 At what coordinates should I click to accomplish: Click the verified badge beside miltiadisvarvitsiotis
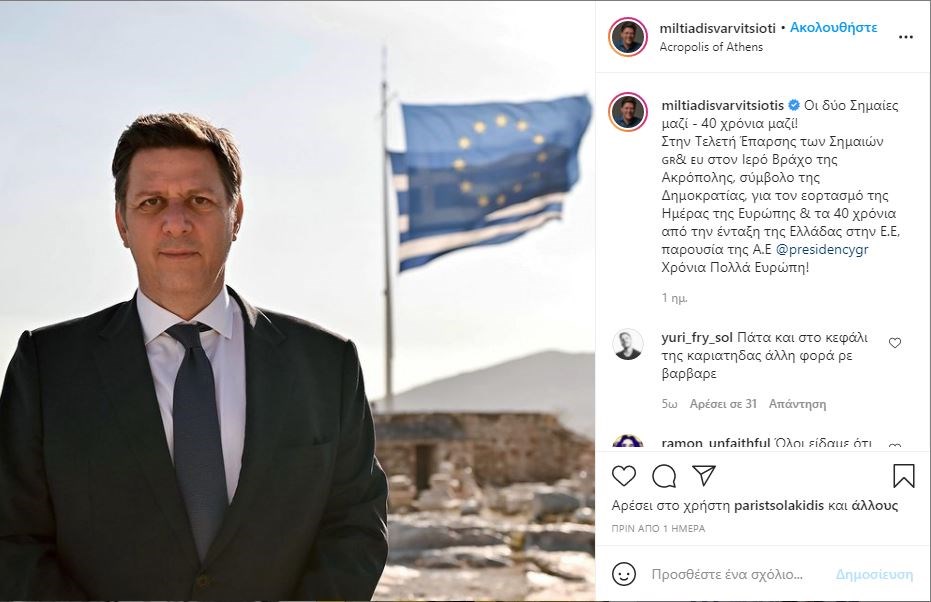click(x=793, y=106)
